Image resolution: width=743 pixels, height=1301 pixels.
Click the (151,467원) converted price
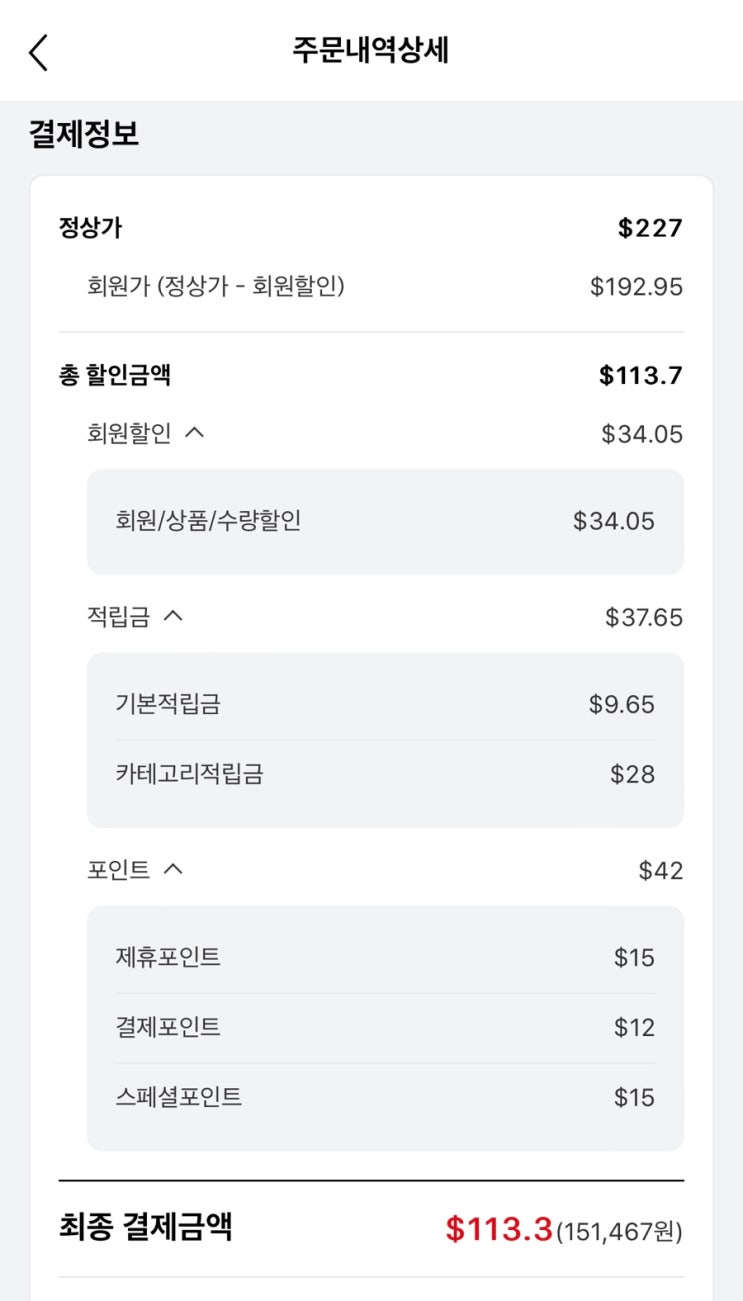620,1232
